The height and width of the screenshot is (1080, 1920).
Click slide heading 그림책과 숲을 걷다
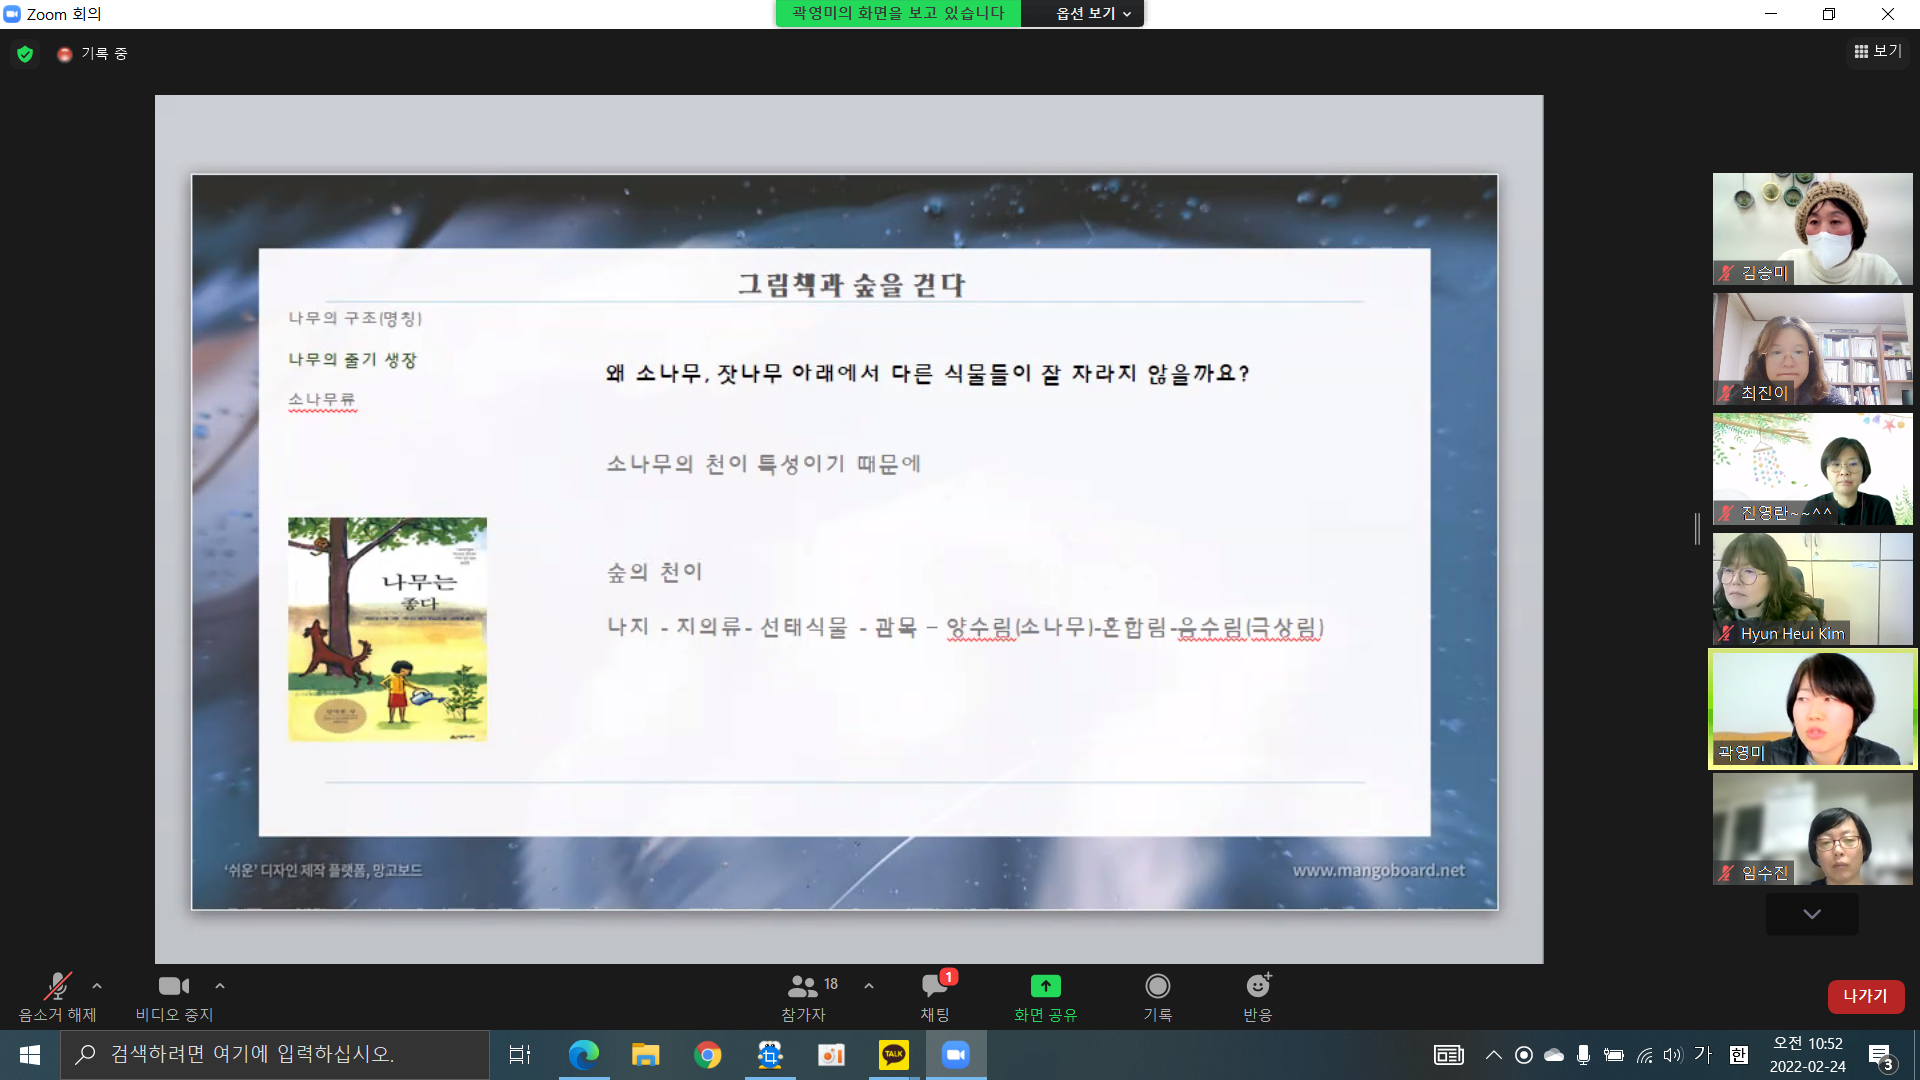pos(852,285)
